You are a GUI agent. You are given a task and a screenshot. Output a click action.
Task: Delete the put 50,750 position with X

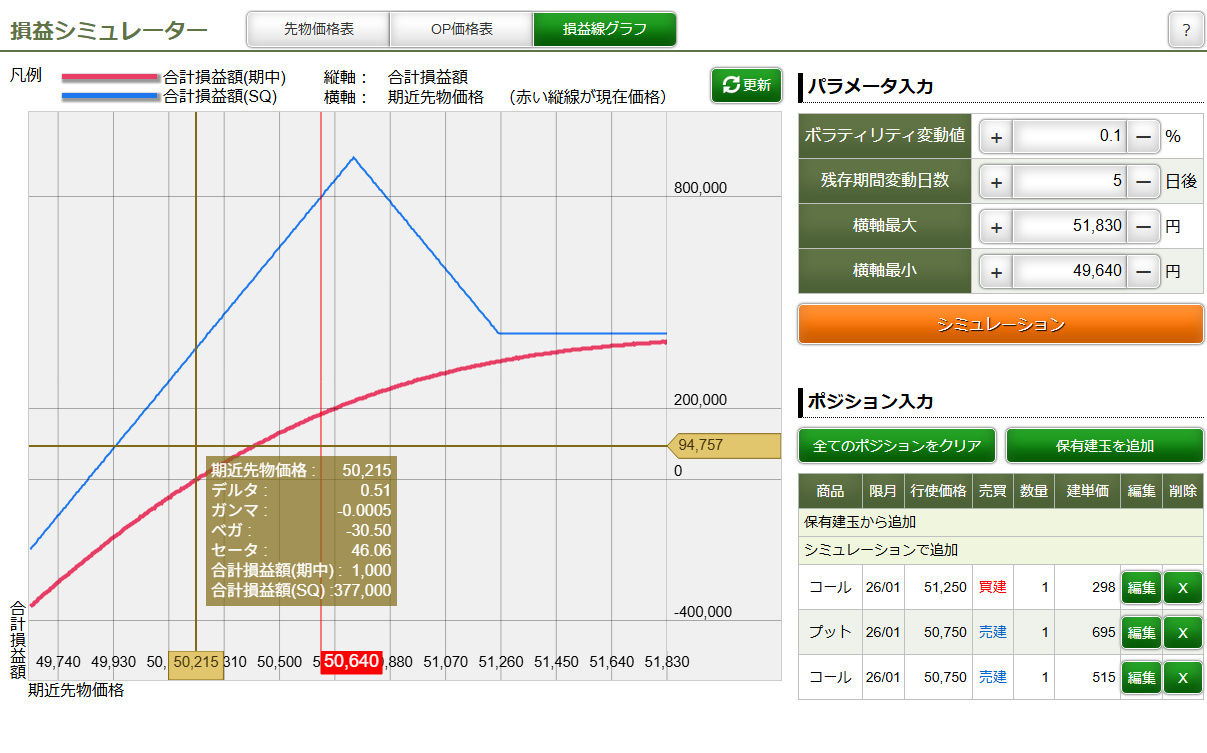pyautogui.click(x=1182, y=632)
